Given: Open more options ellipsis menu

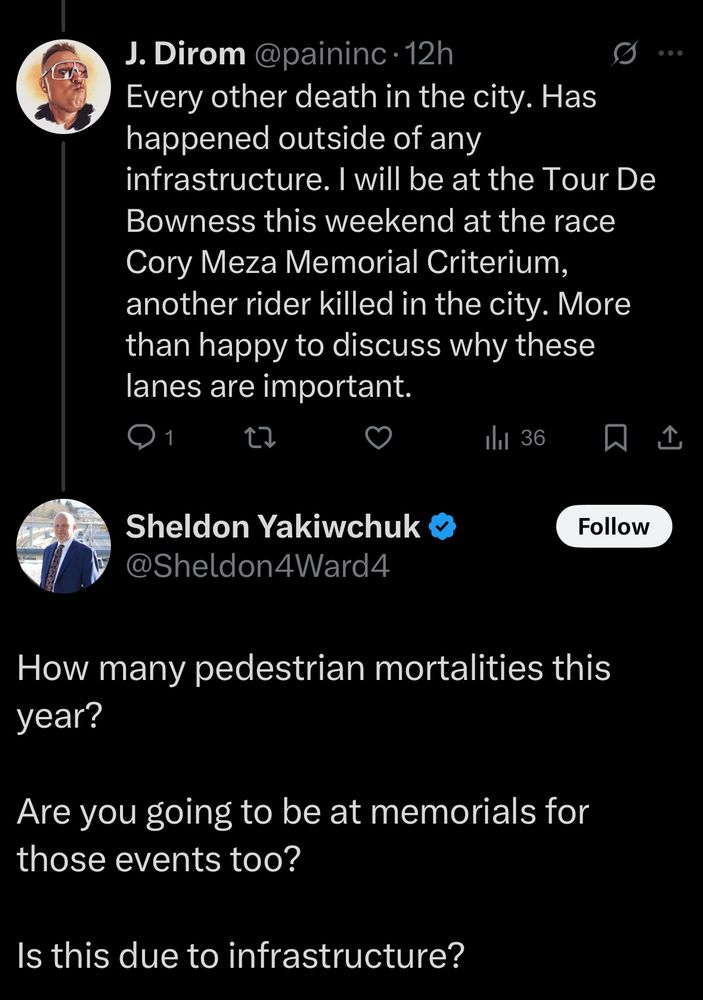Looking at the screenshot, I should click(669, 53).
